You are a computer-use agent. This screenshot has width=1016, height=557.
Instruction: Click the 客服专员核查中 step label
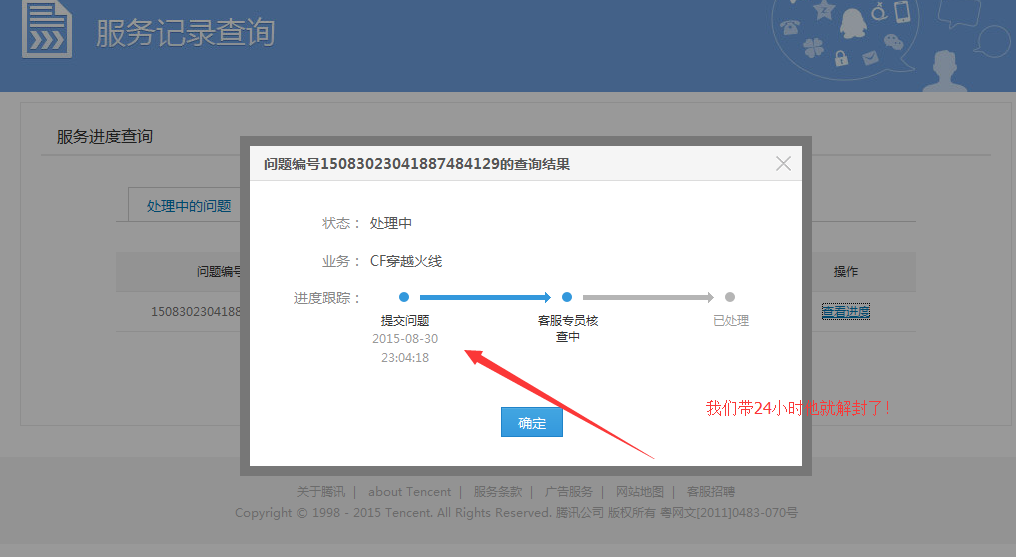568,328
